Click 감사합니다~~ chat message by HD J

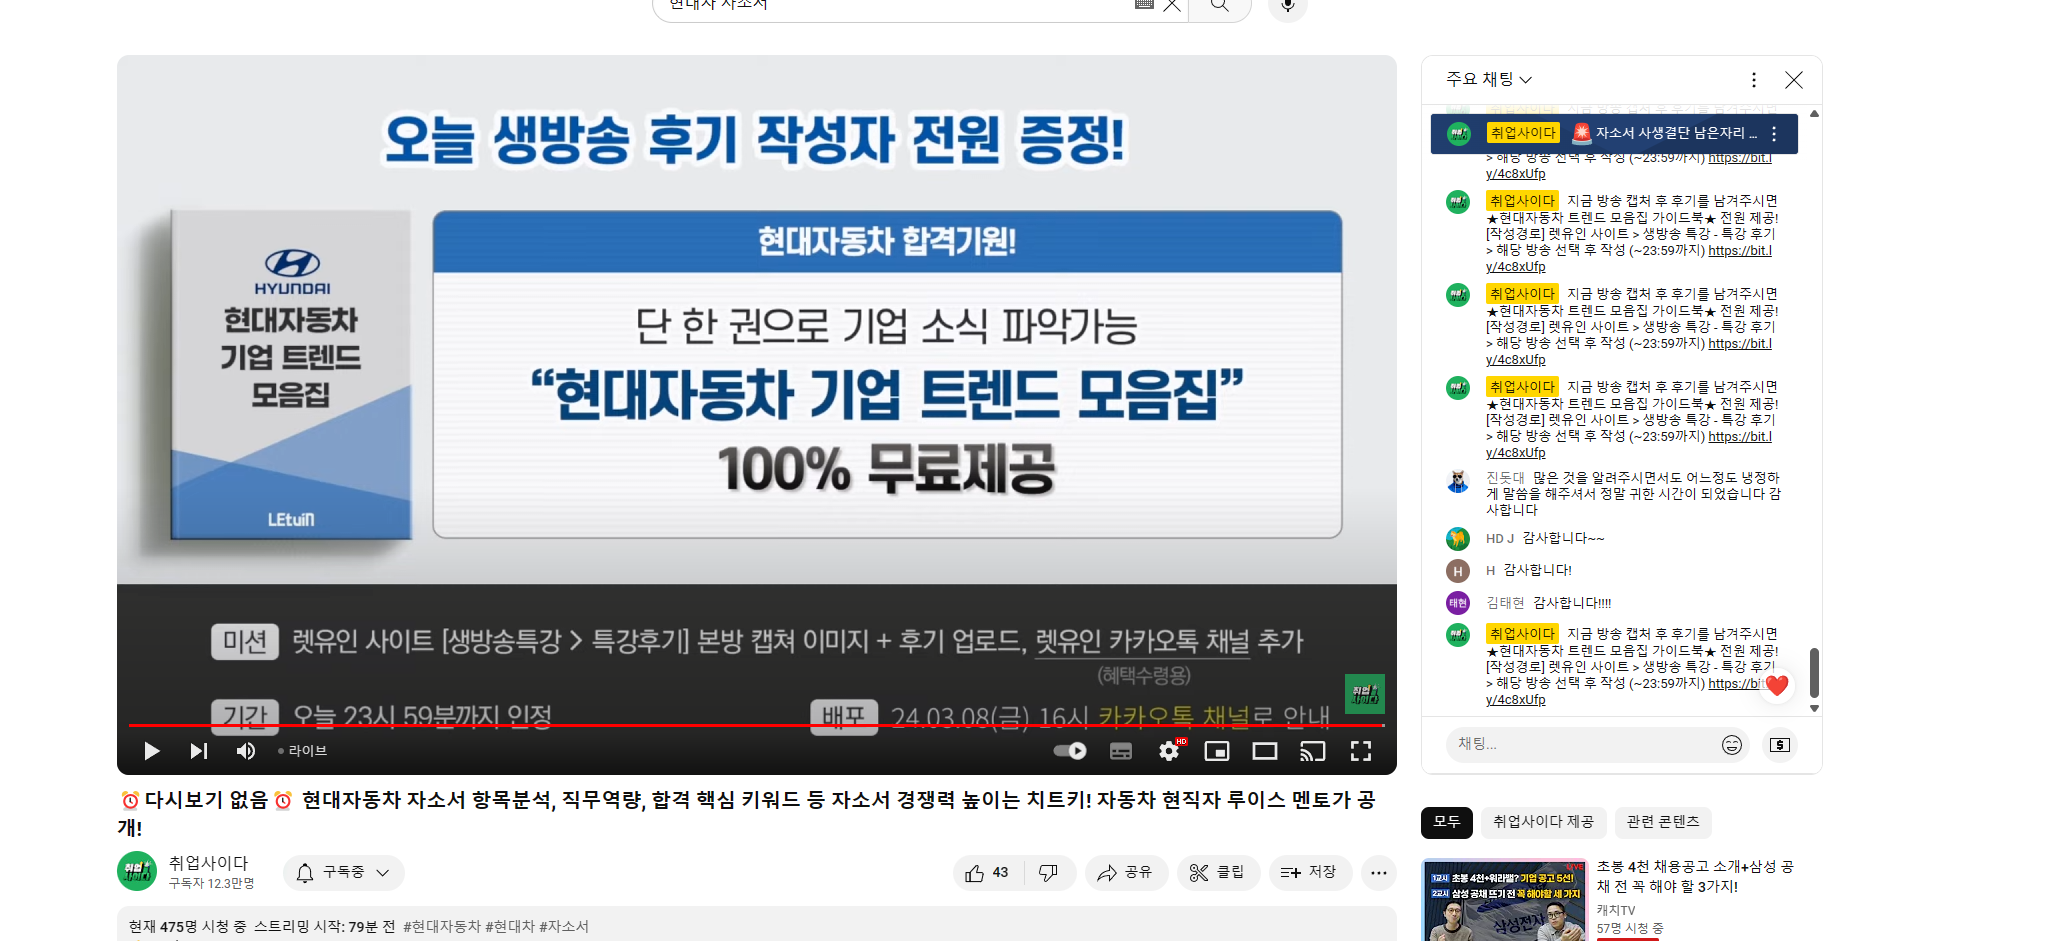coord(1563,539)
